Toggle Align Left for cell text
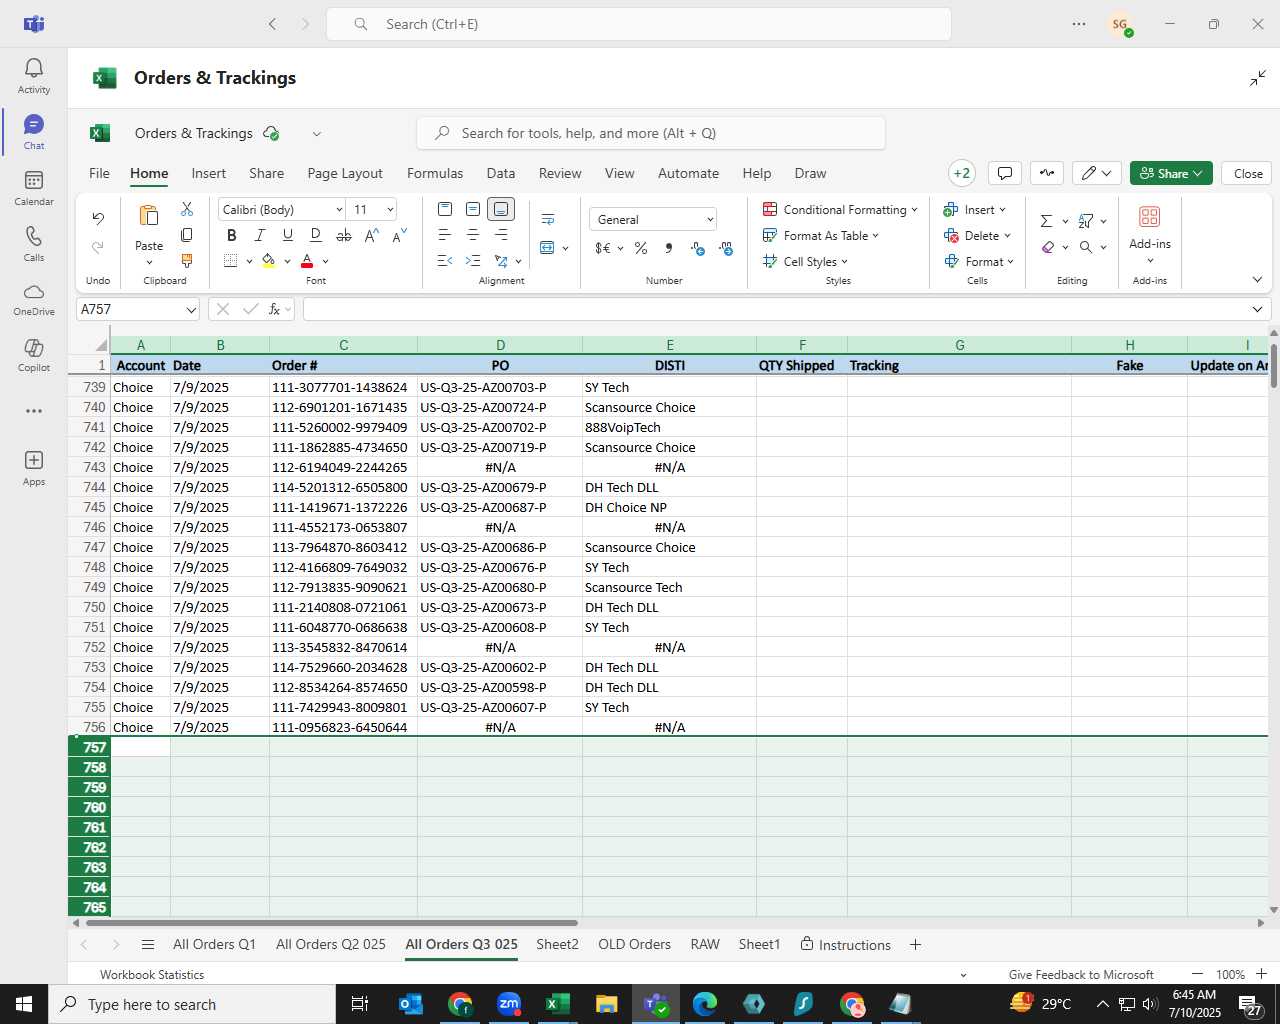Viewport: 1280px width, 1024px height. coord(445,235)
